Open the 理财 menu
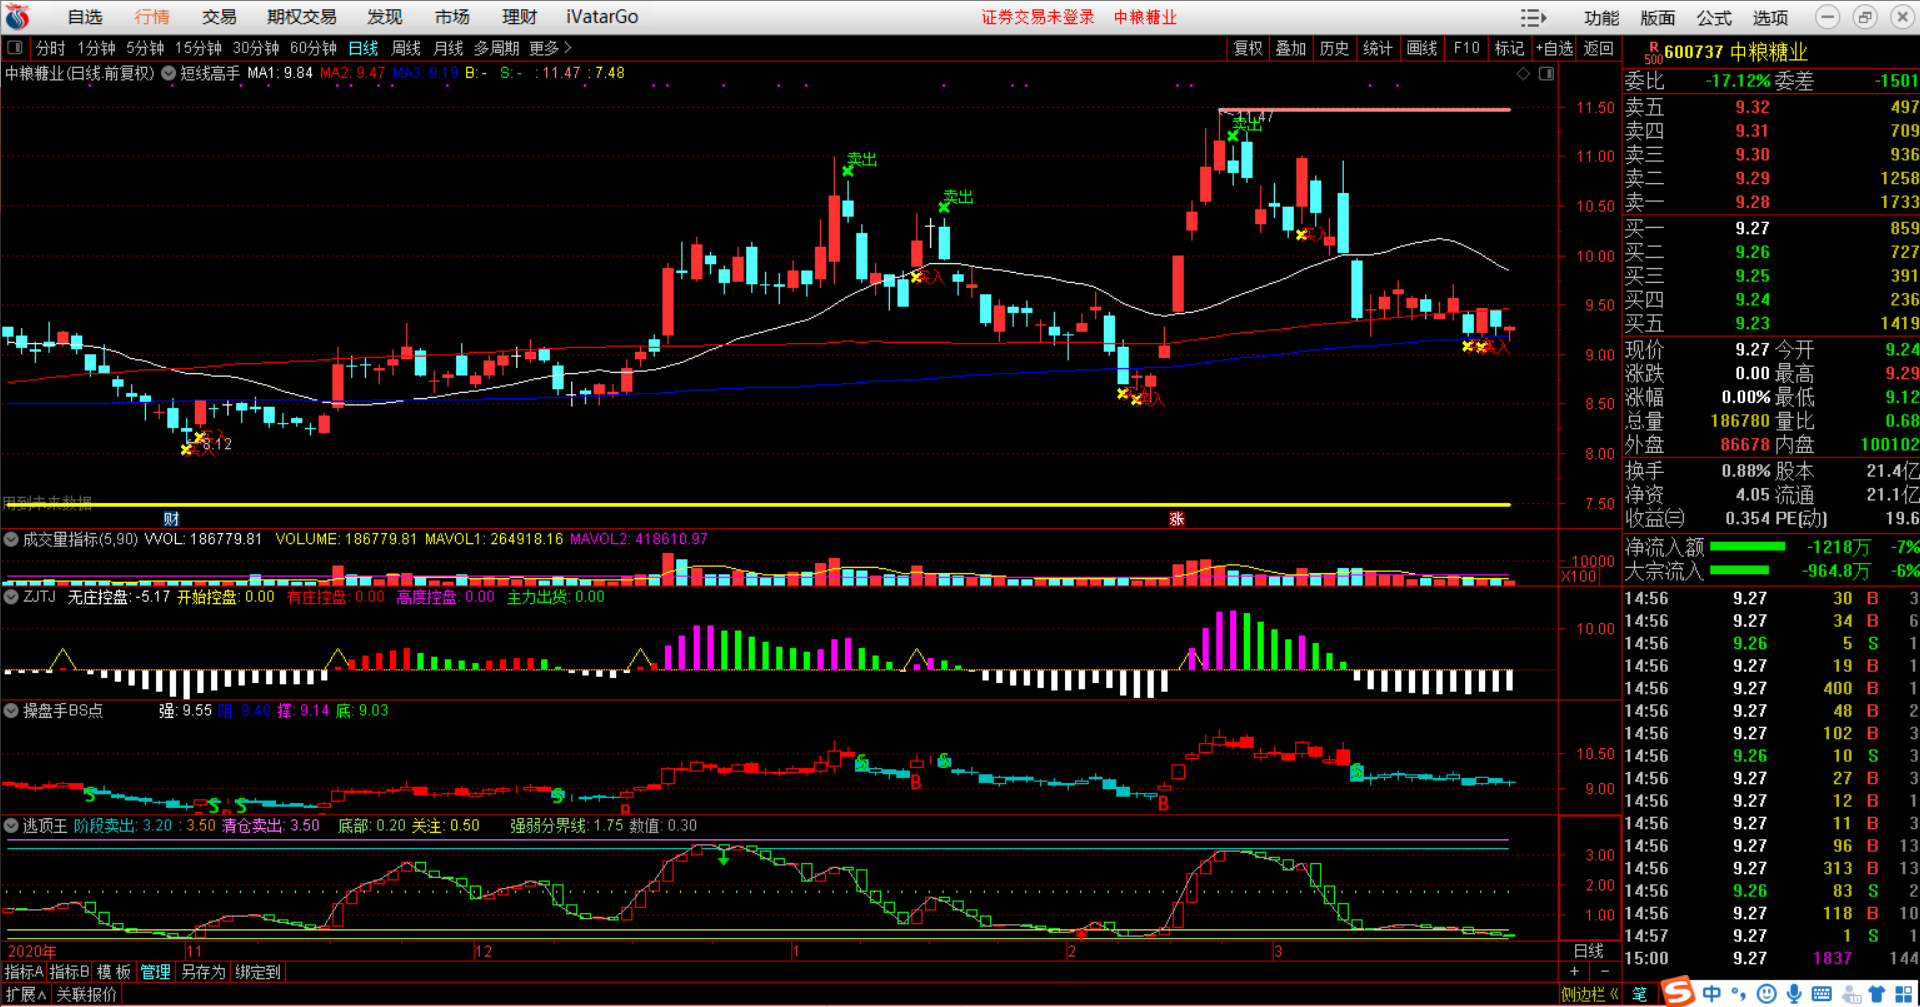1920x1007 pixels. pyautogui.click(x=520, y=18)
